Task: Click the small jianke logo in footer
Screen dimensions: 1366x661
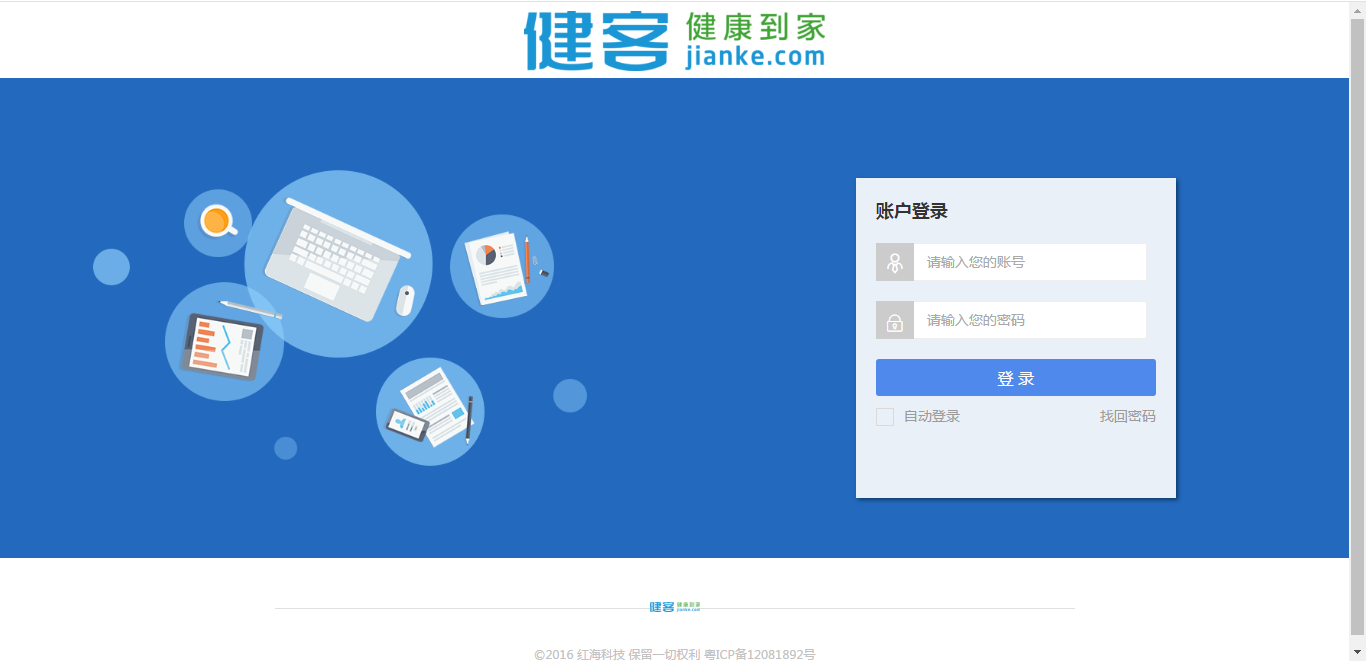Action: point(675,607)
